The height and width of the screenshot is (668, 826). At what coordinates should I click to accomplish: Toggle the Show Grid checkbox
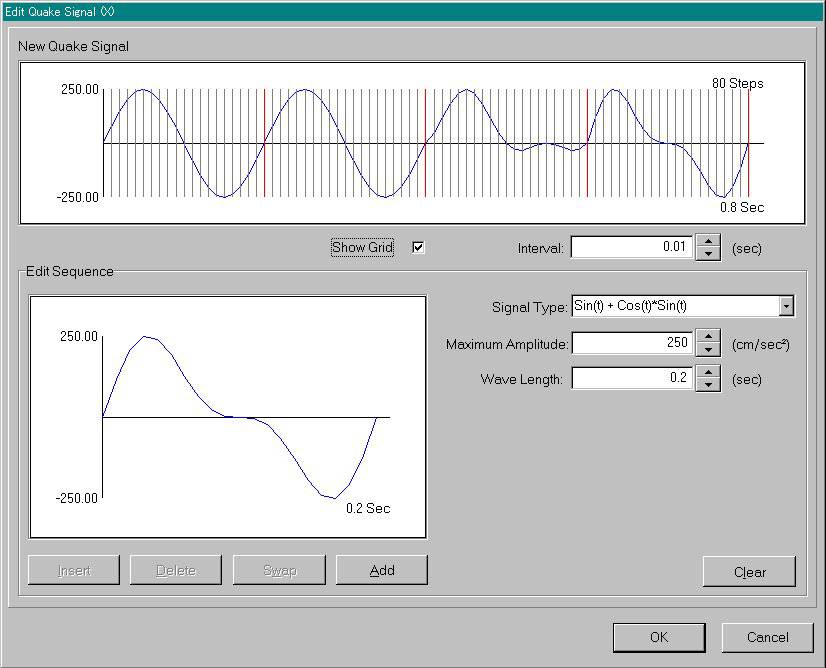418,248
